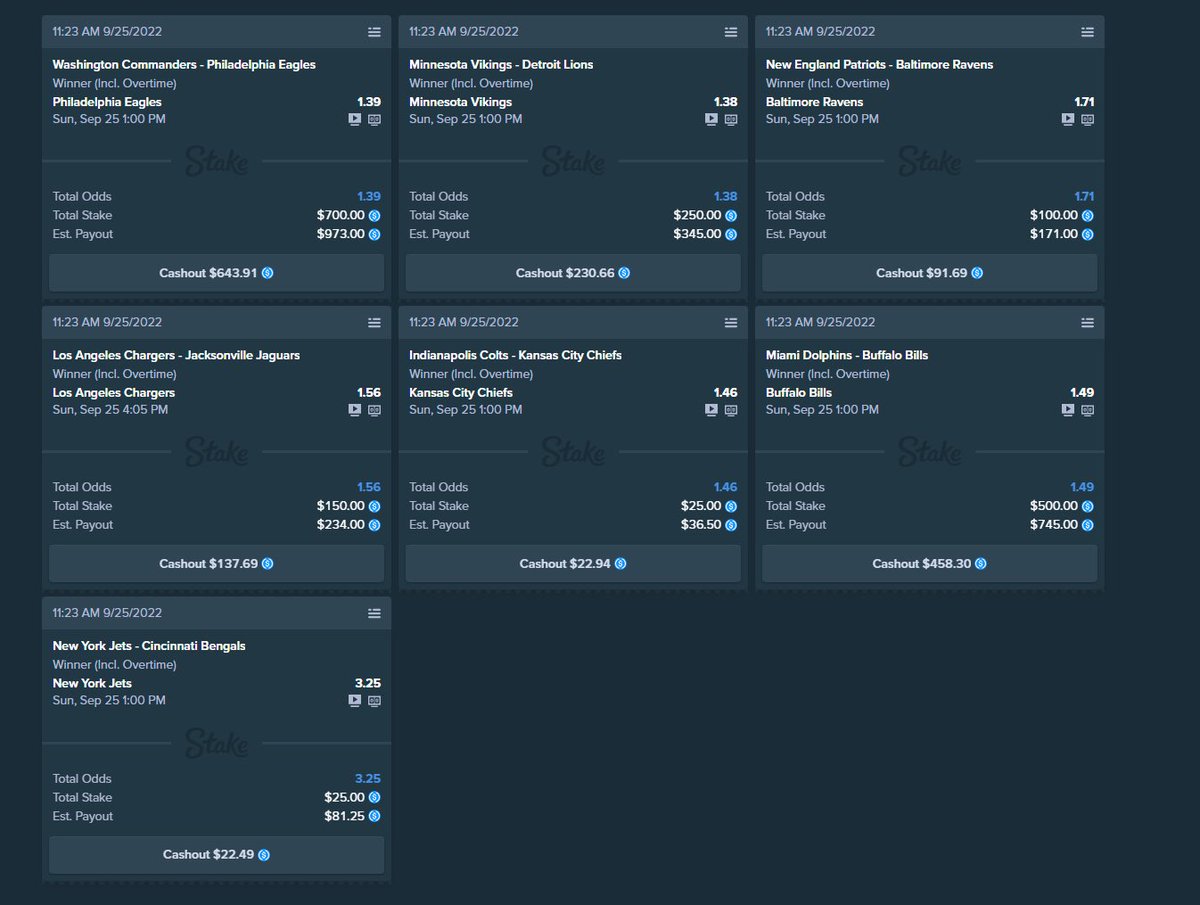This screenshot has height=905, width=1200.
Task: Open options menu on Colts - Chiefs bet slip
Action: (x=731, y=323)
